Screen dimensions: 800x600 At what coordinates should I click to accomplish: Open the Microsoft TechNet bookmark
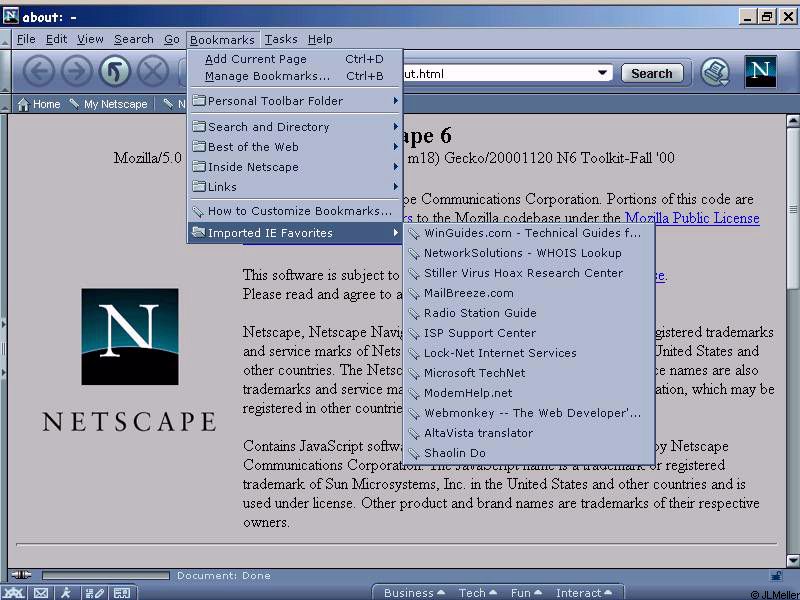(529, 373)
